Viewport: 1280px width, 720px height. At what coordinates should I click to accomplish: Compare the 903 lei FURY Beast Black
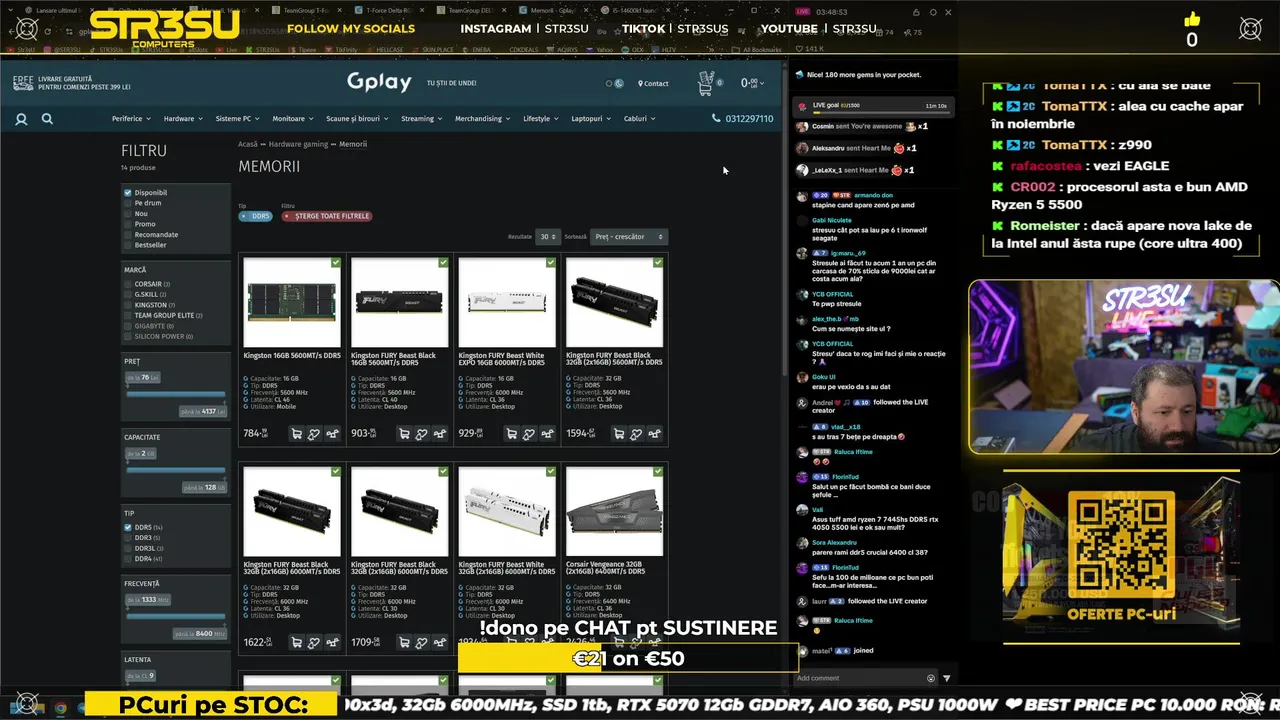[440, 434]
